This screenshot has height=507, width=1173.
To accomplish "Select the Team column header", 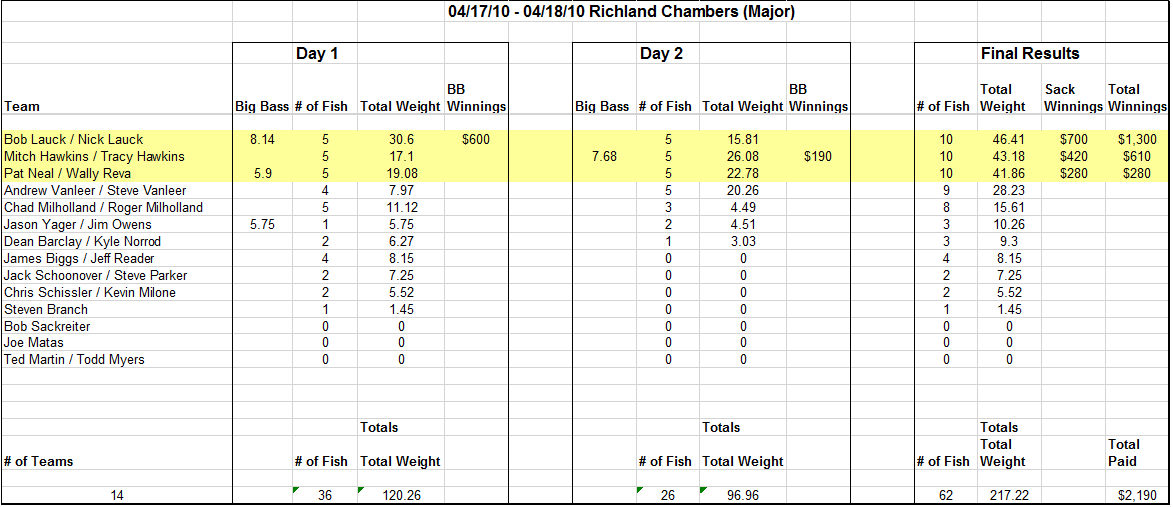I will [22, 107].
